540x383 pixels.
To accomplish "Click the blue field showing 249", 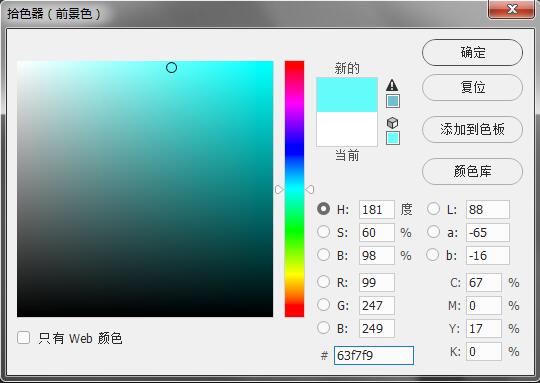I will [376, 329].
